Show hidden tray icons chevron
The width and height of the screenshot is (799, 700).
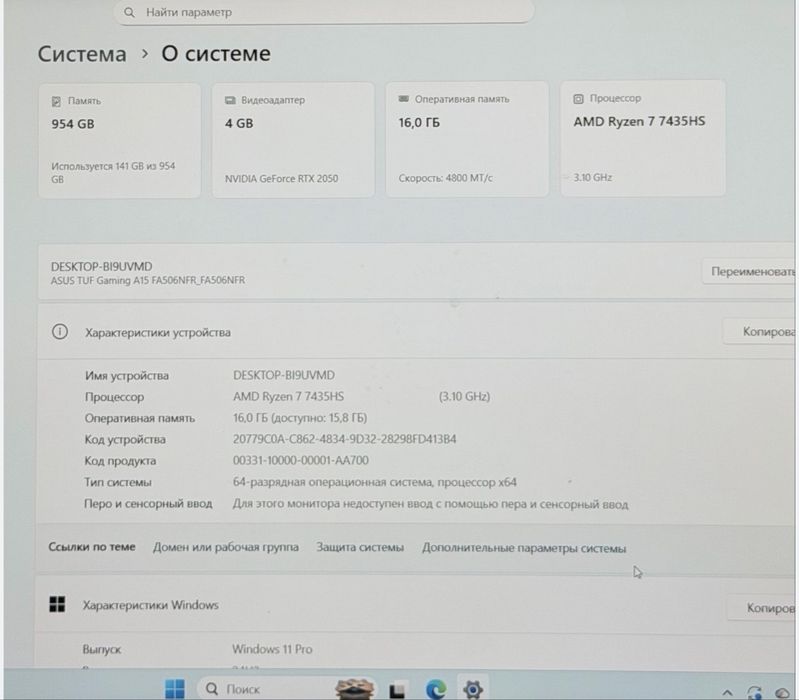(728, 692)
